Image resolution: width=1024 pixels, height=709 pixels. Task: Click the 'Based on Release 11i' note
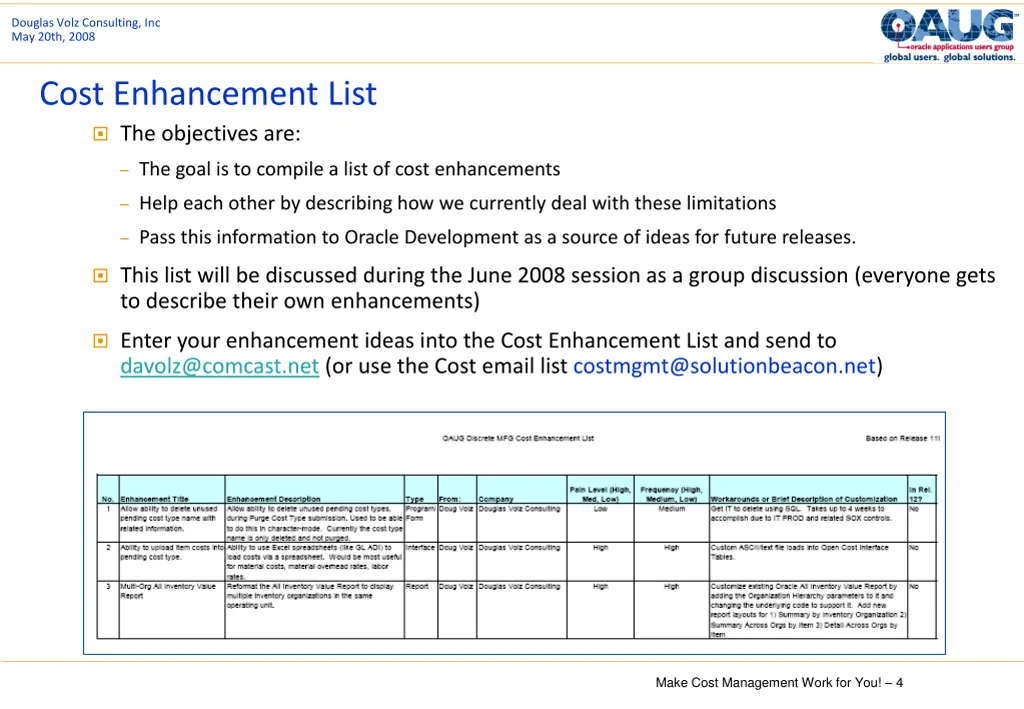pos(903,438)
